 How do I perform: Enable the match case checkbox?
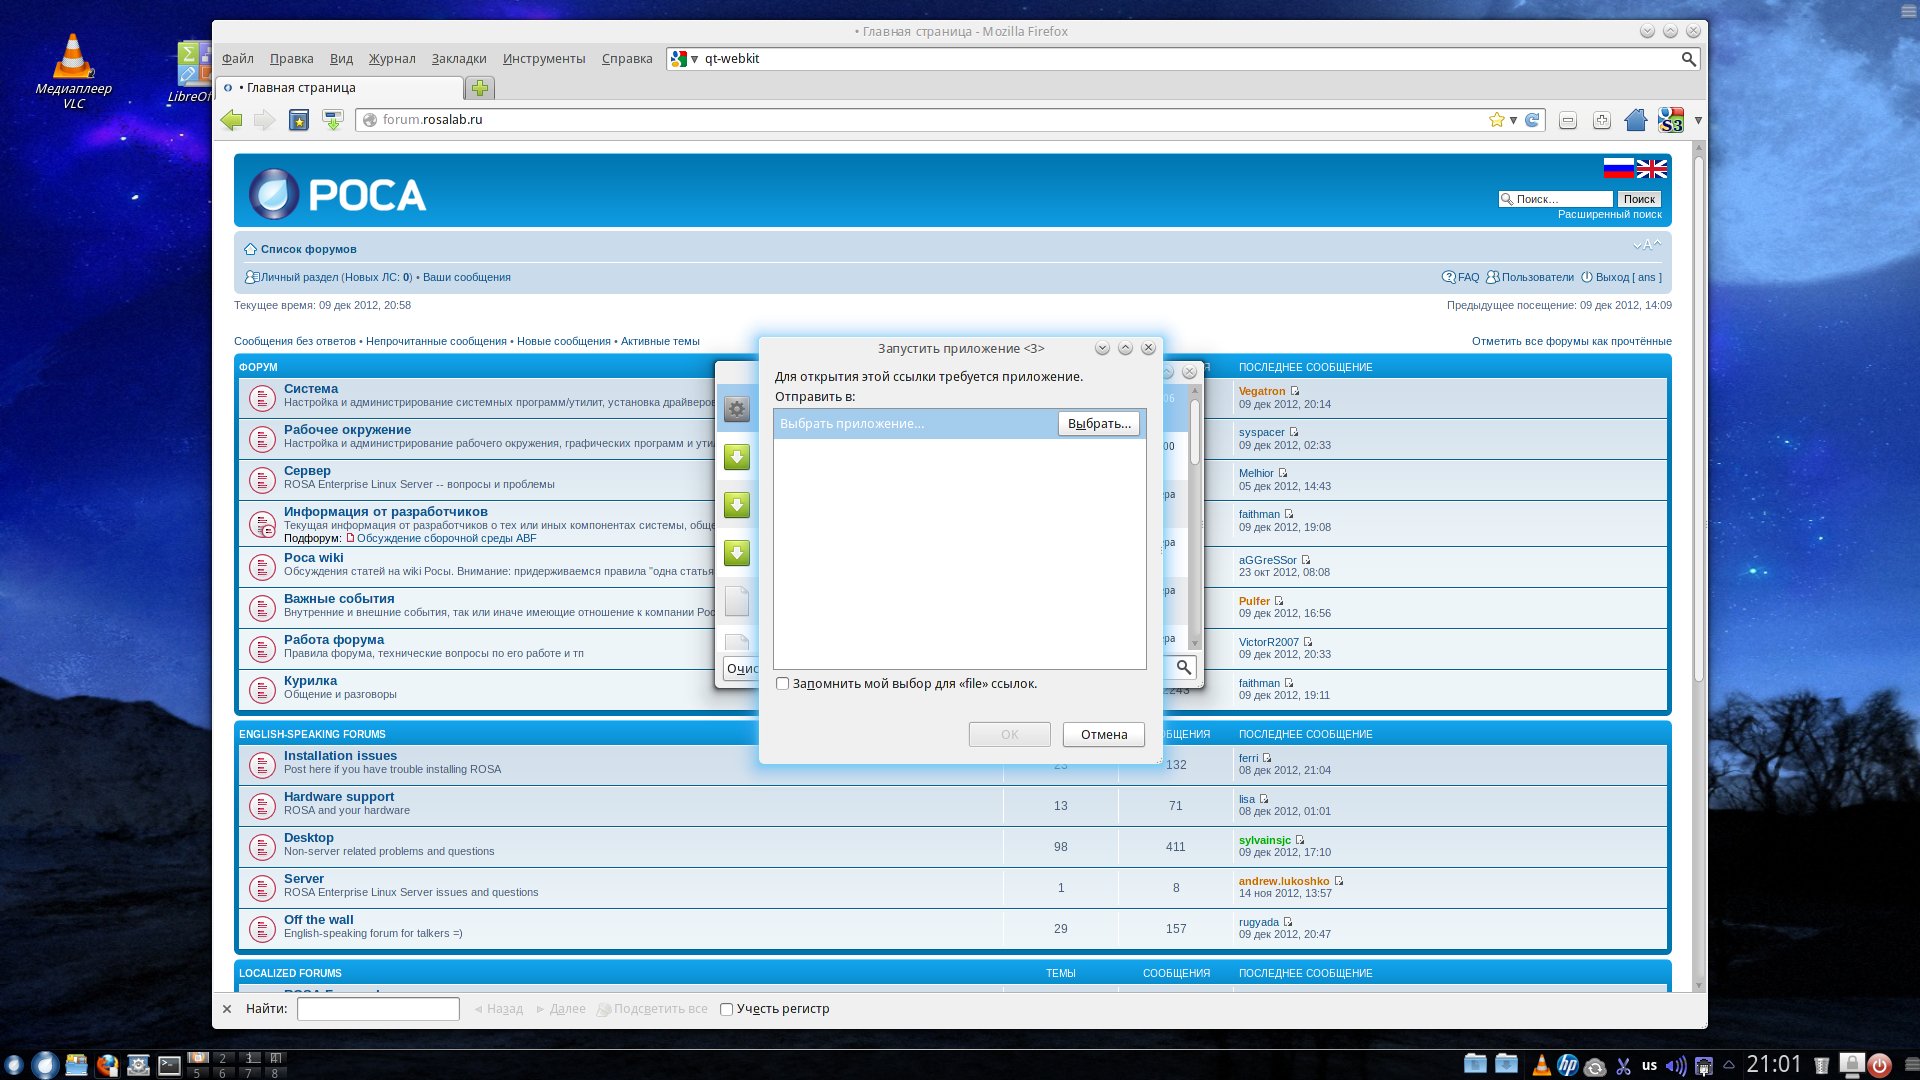727,1009
